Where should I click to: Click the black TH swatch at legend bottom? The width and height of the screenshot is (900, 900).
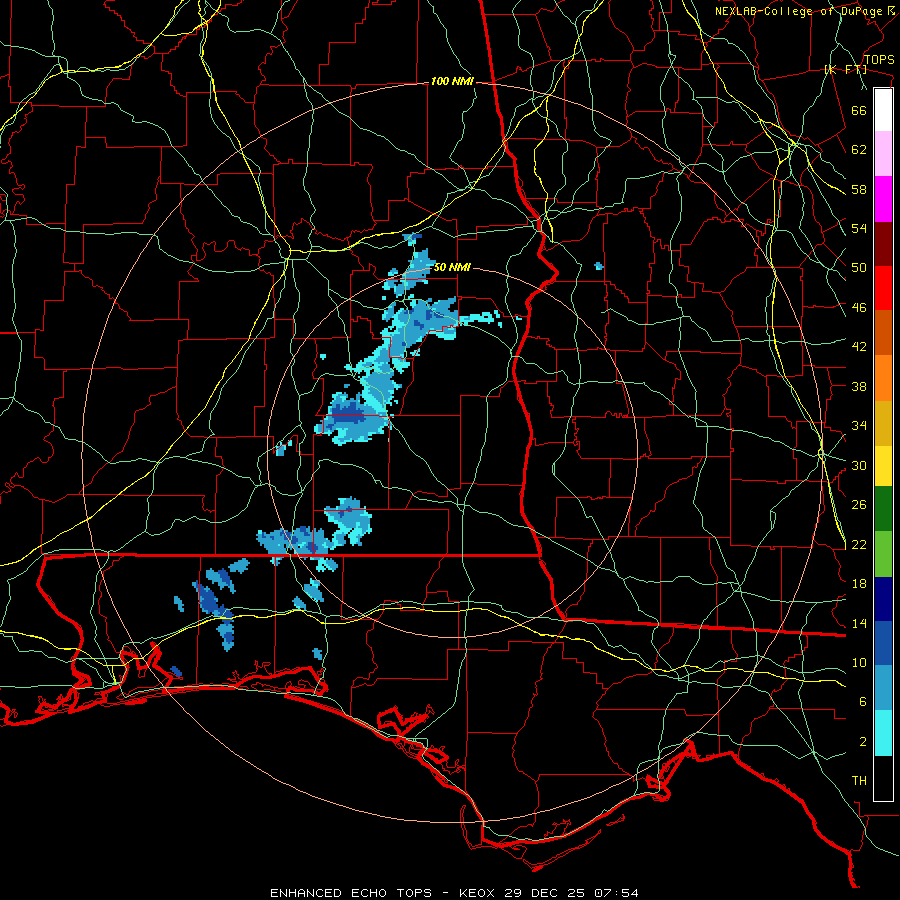click(x=883, y=778)
